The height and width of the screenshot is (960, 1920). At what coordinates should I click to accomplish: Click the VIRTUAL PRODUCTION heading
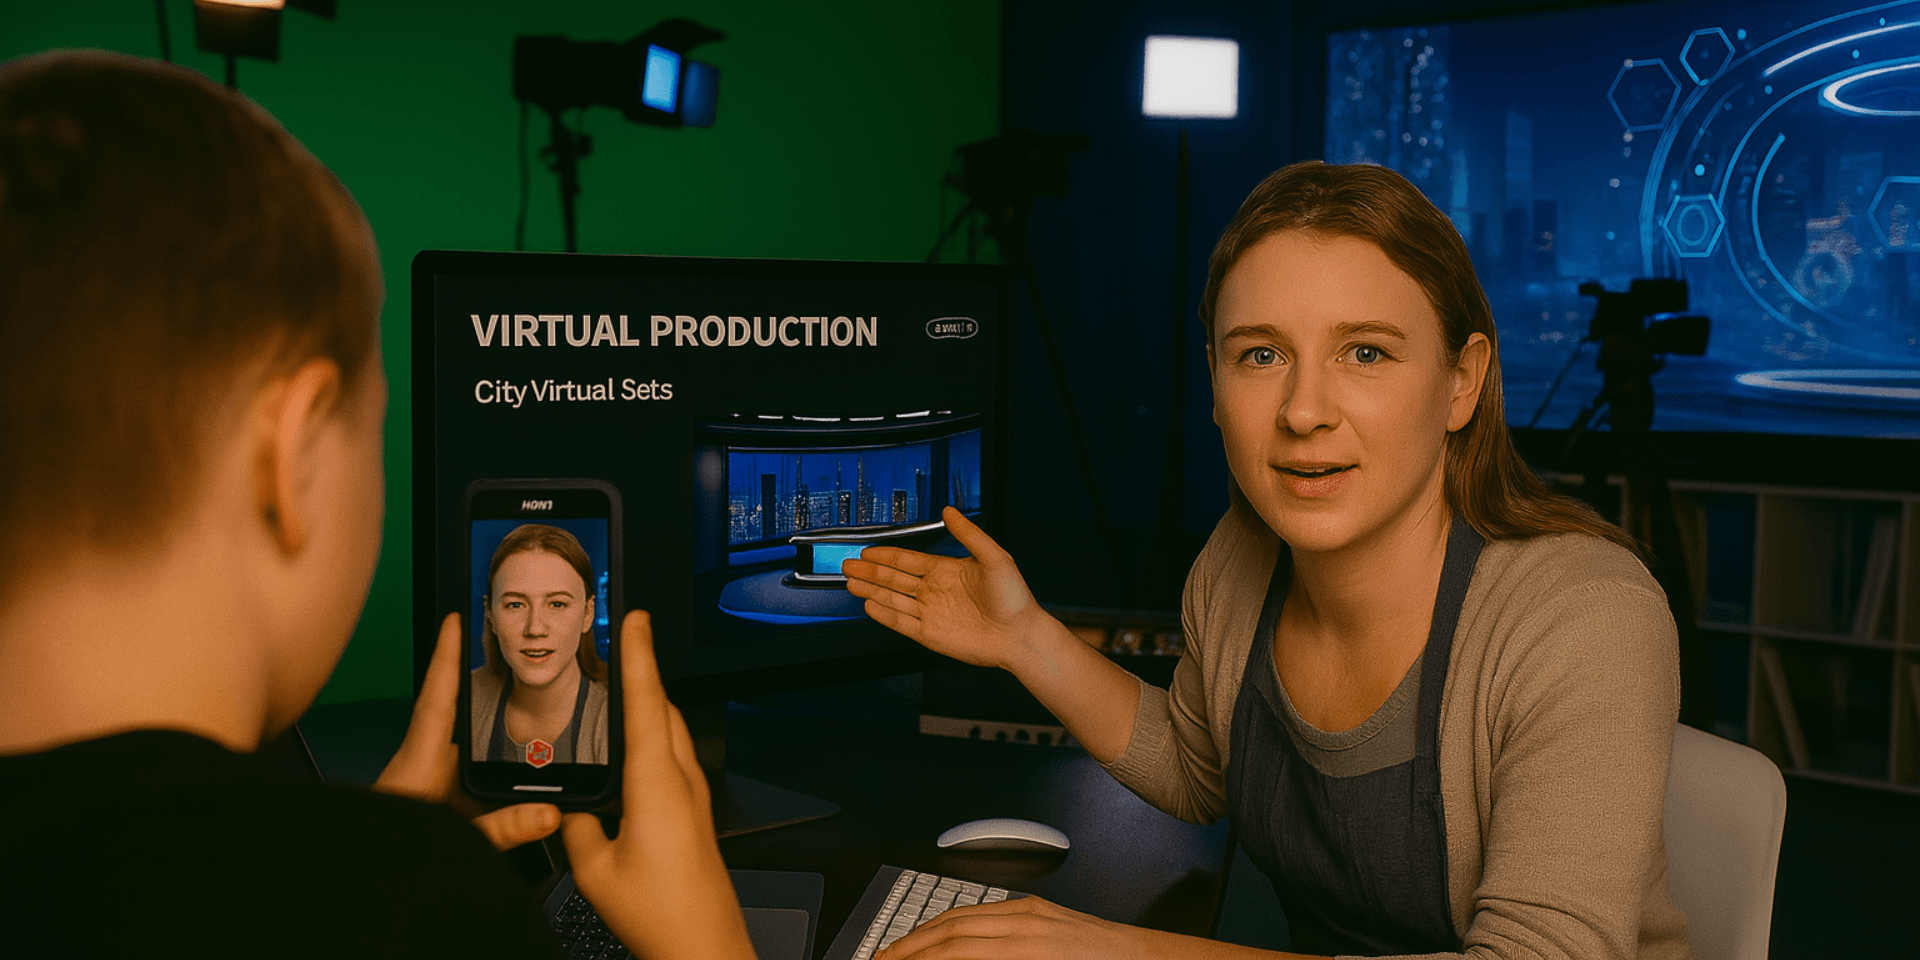673,332
